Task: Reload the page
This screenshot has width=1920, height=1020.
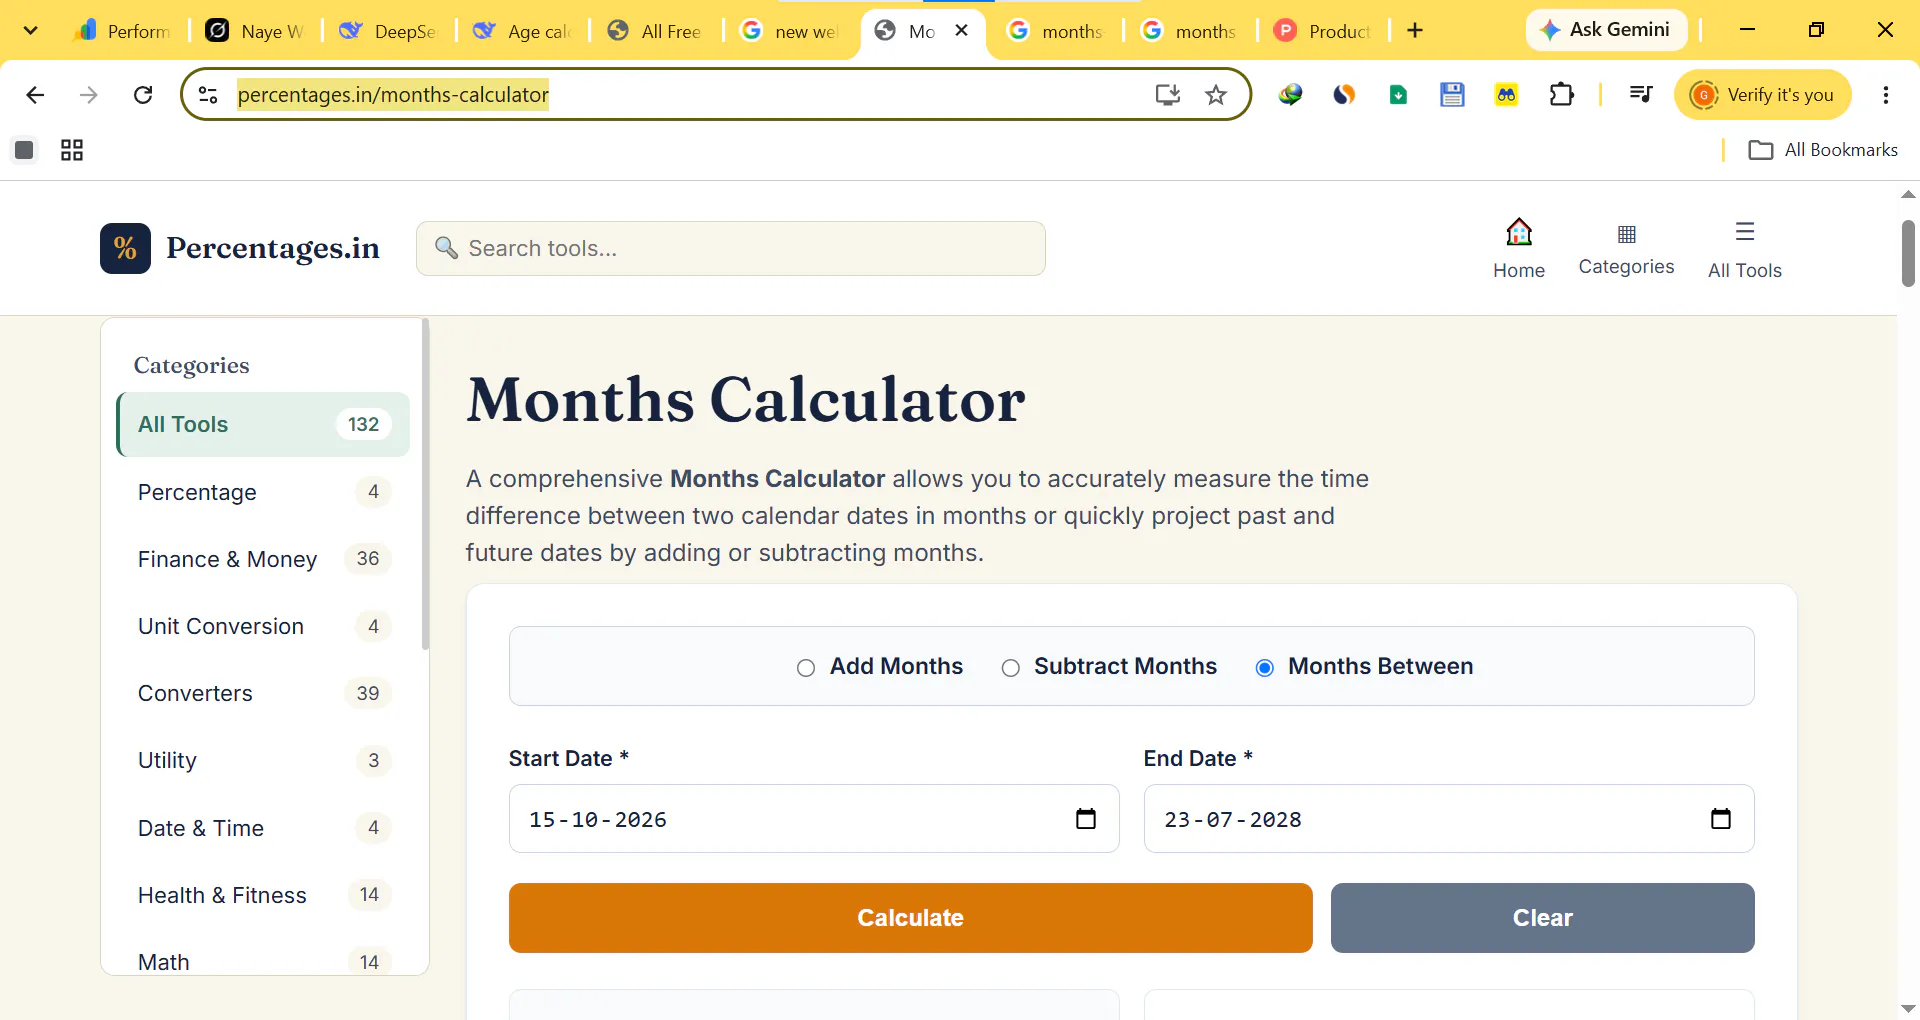Action: pyautogui.click(x=143, y=95)
